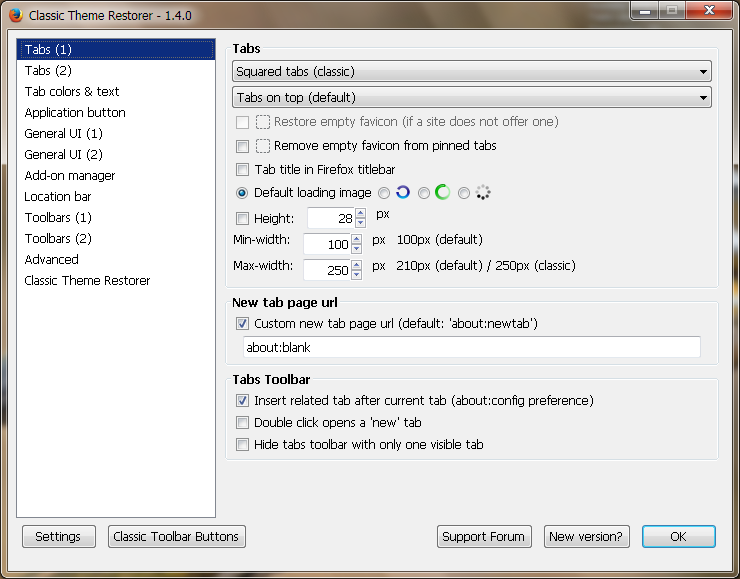Screen dimensions: 740x579
Task: Enable Double click opens a 'new' tab
Action: click(243, 422)
